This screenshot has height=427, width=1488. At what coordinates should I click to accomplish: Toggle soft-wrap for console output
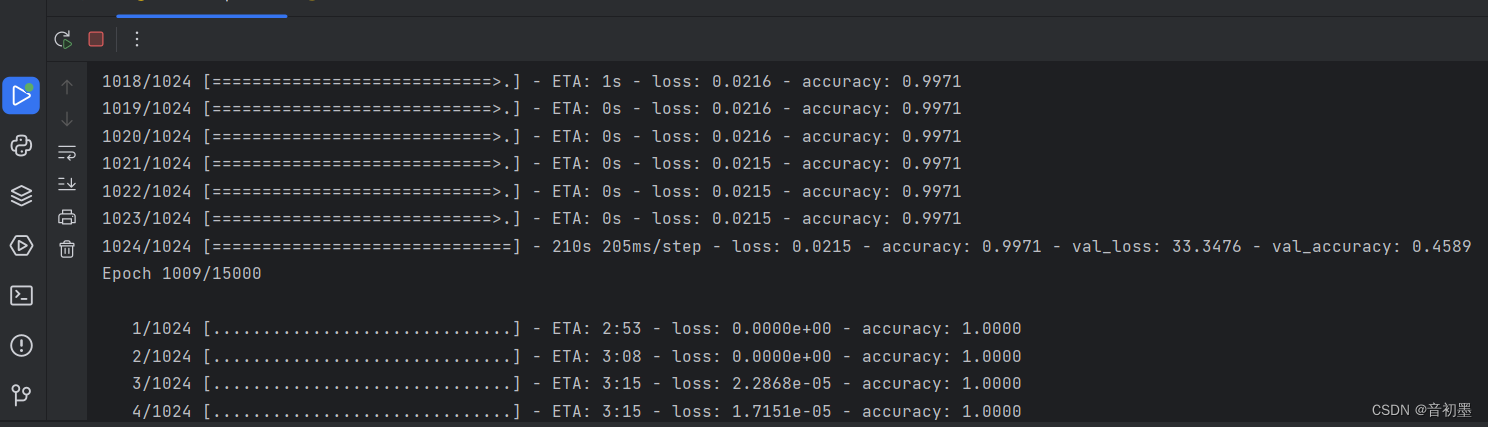tap(67, 152)
